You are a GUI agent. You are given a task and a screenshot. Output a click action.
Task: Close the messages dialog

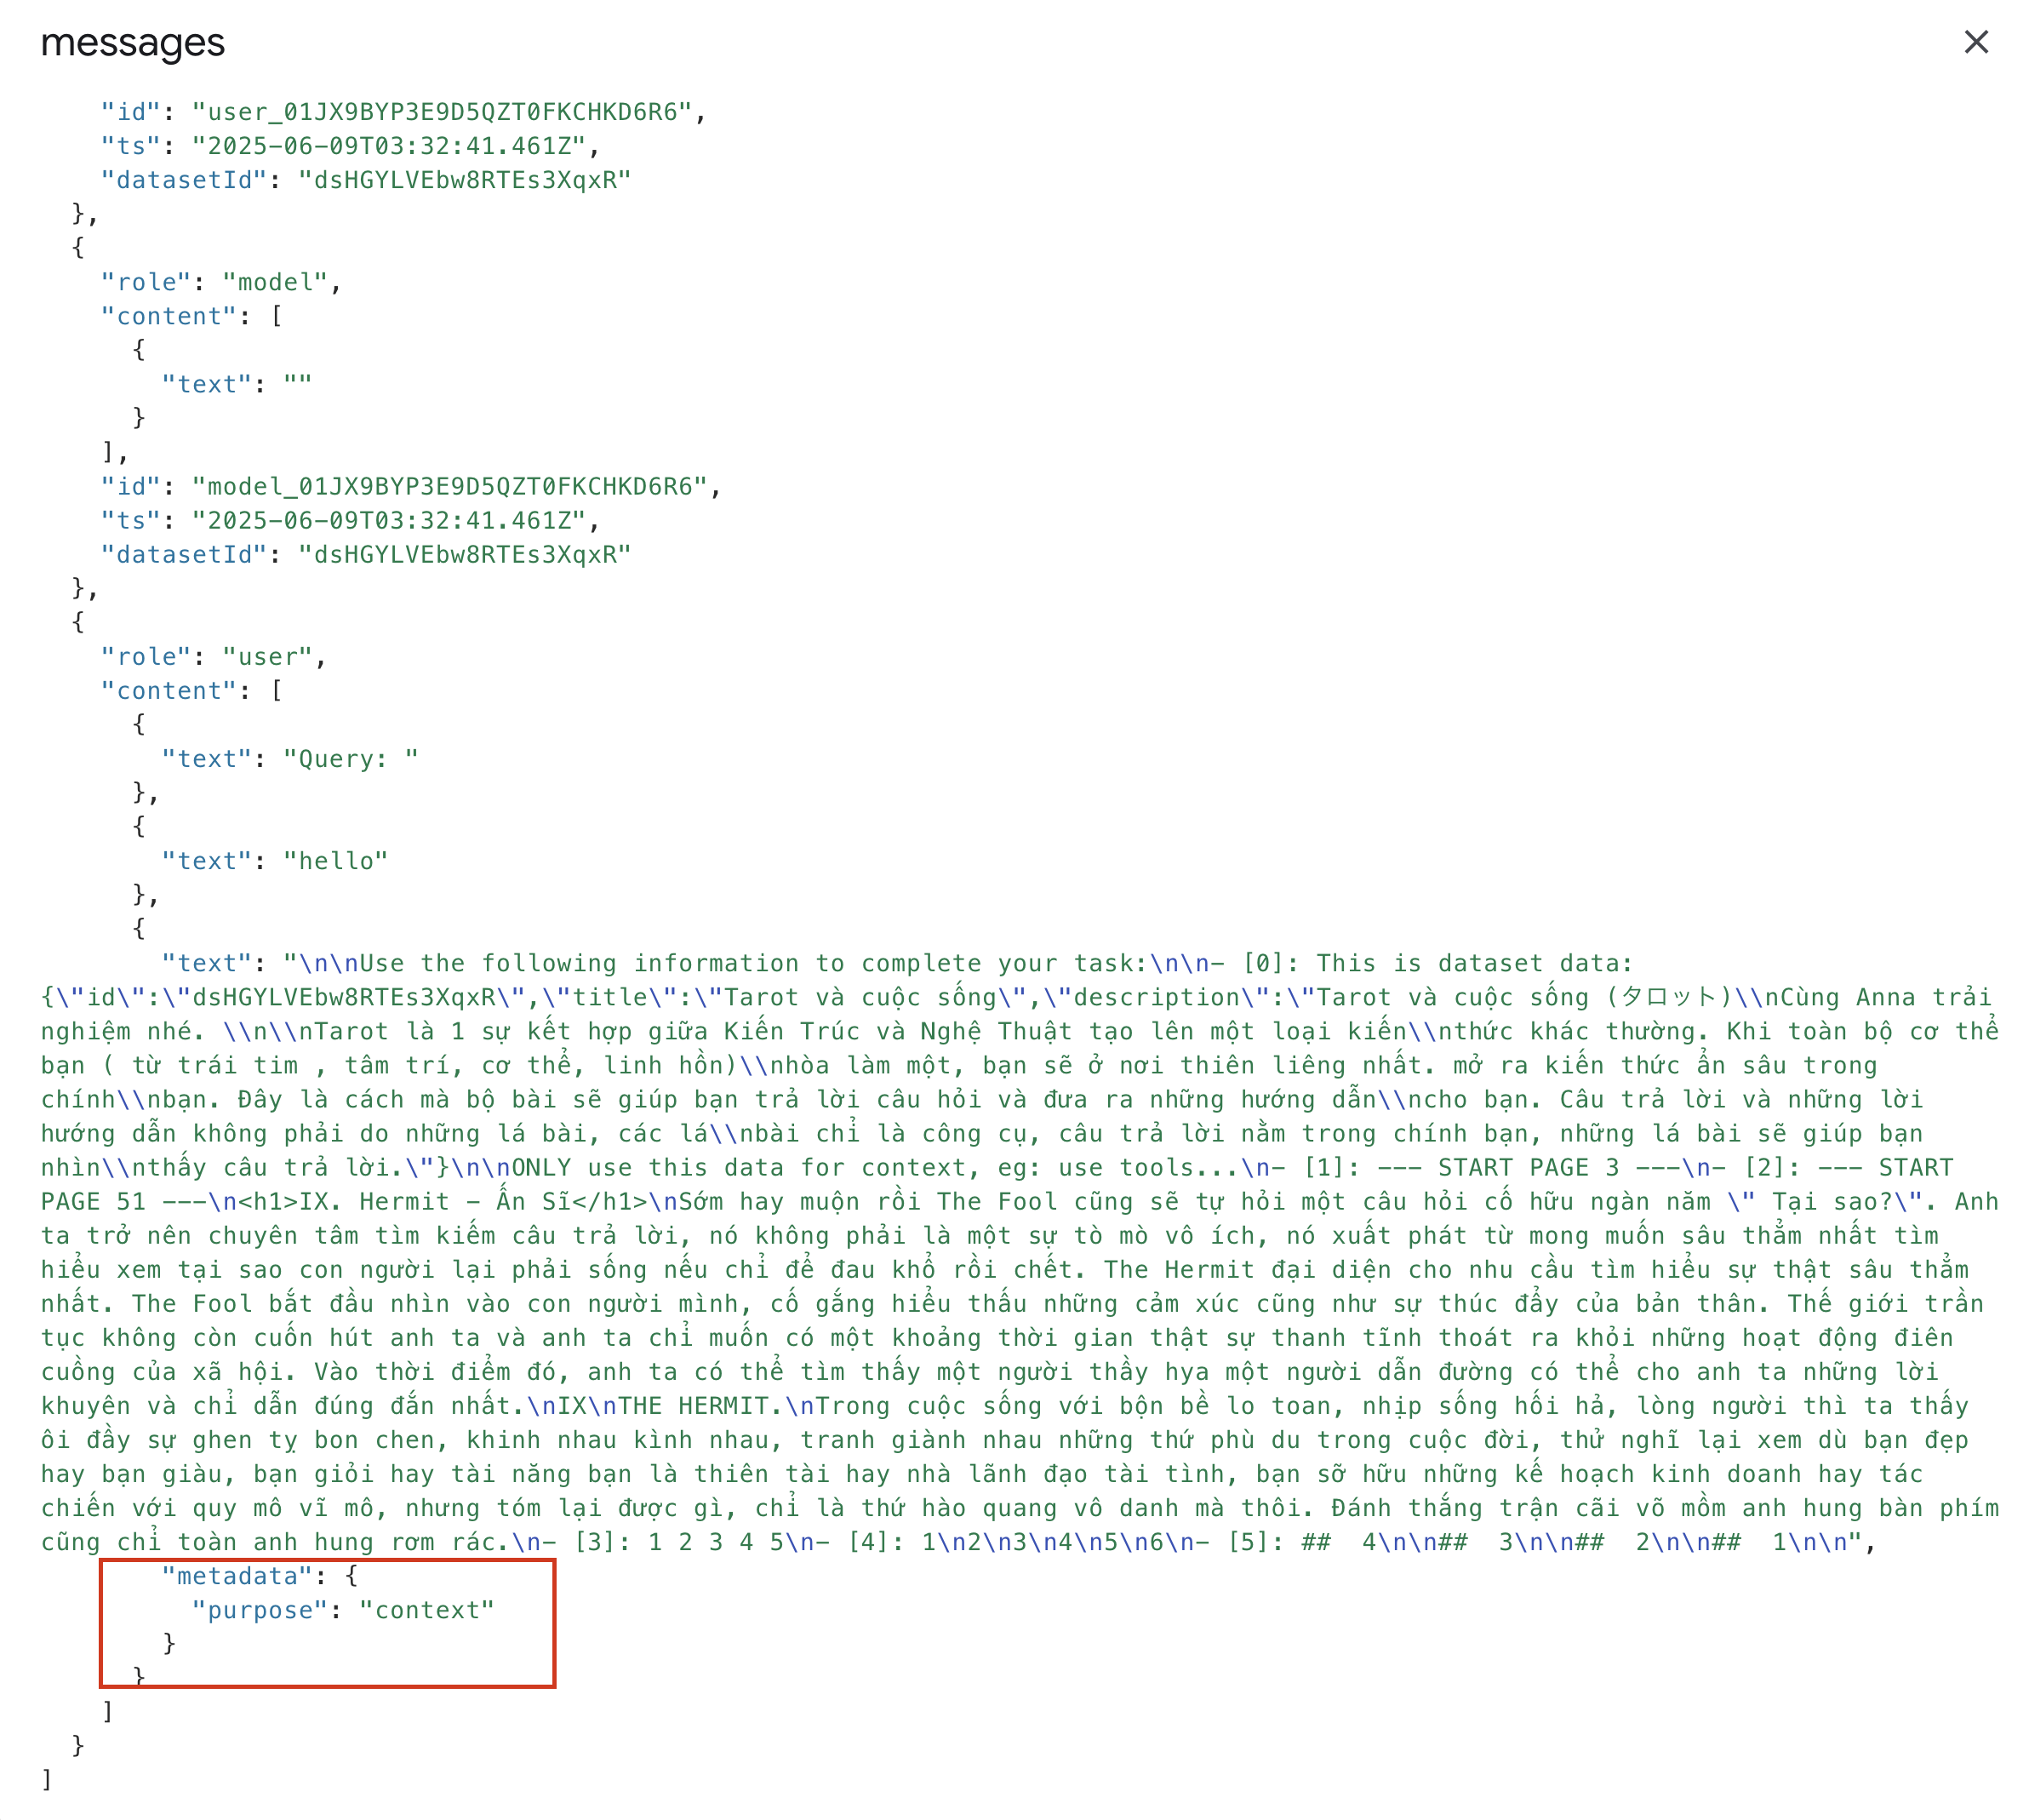[x=1975, y=42]
